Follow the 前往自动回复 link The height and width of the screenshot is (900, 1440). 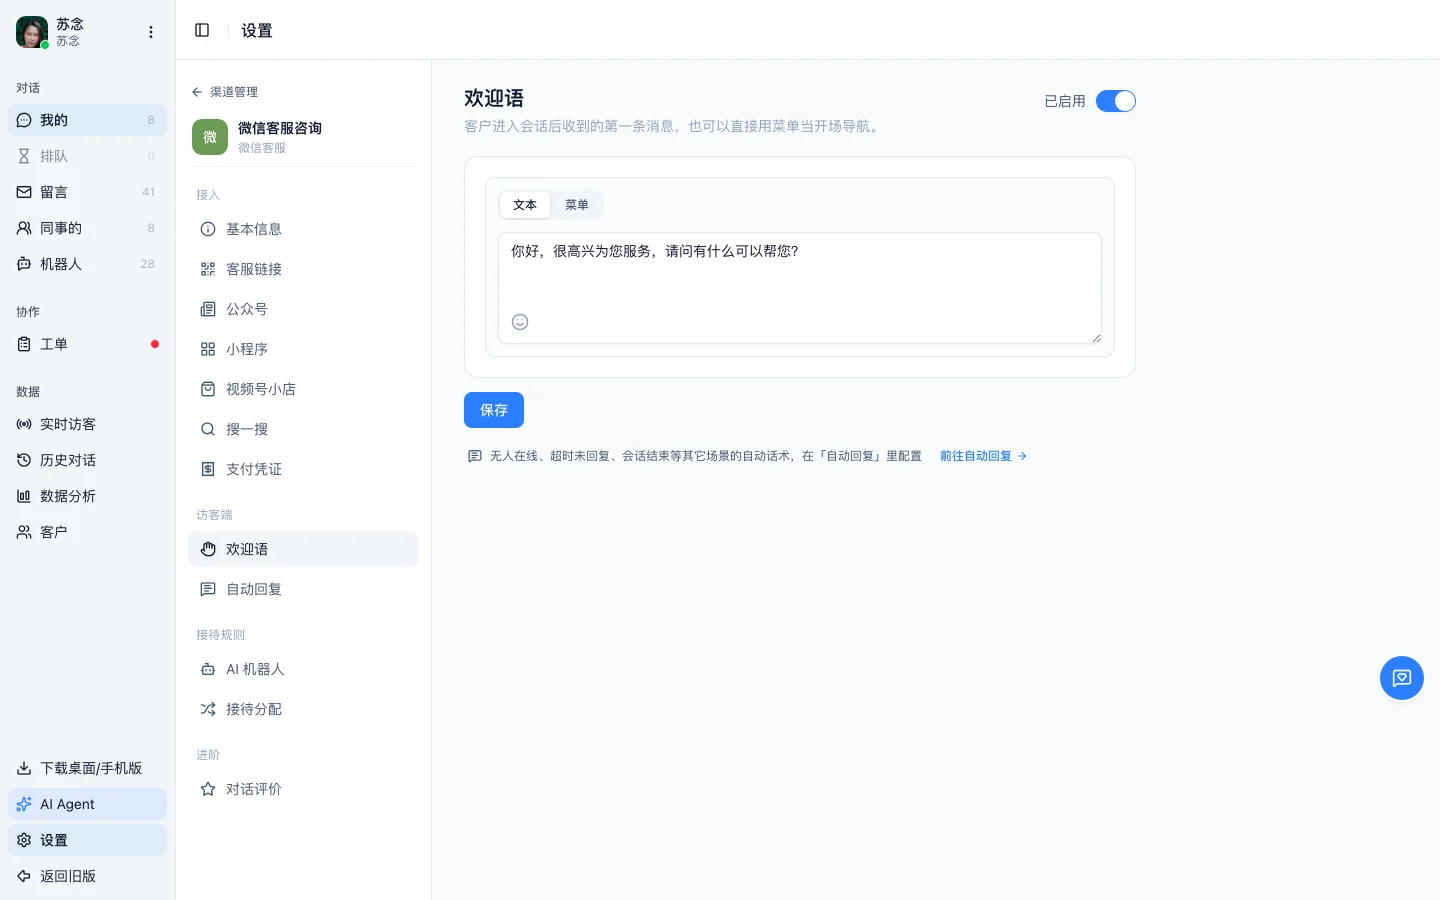pyautogui.click(x=984, y=456)
